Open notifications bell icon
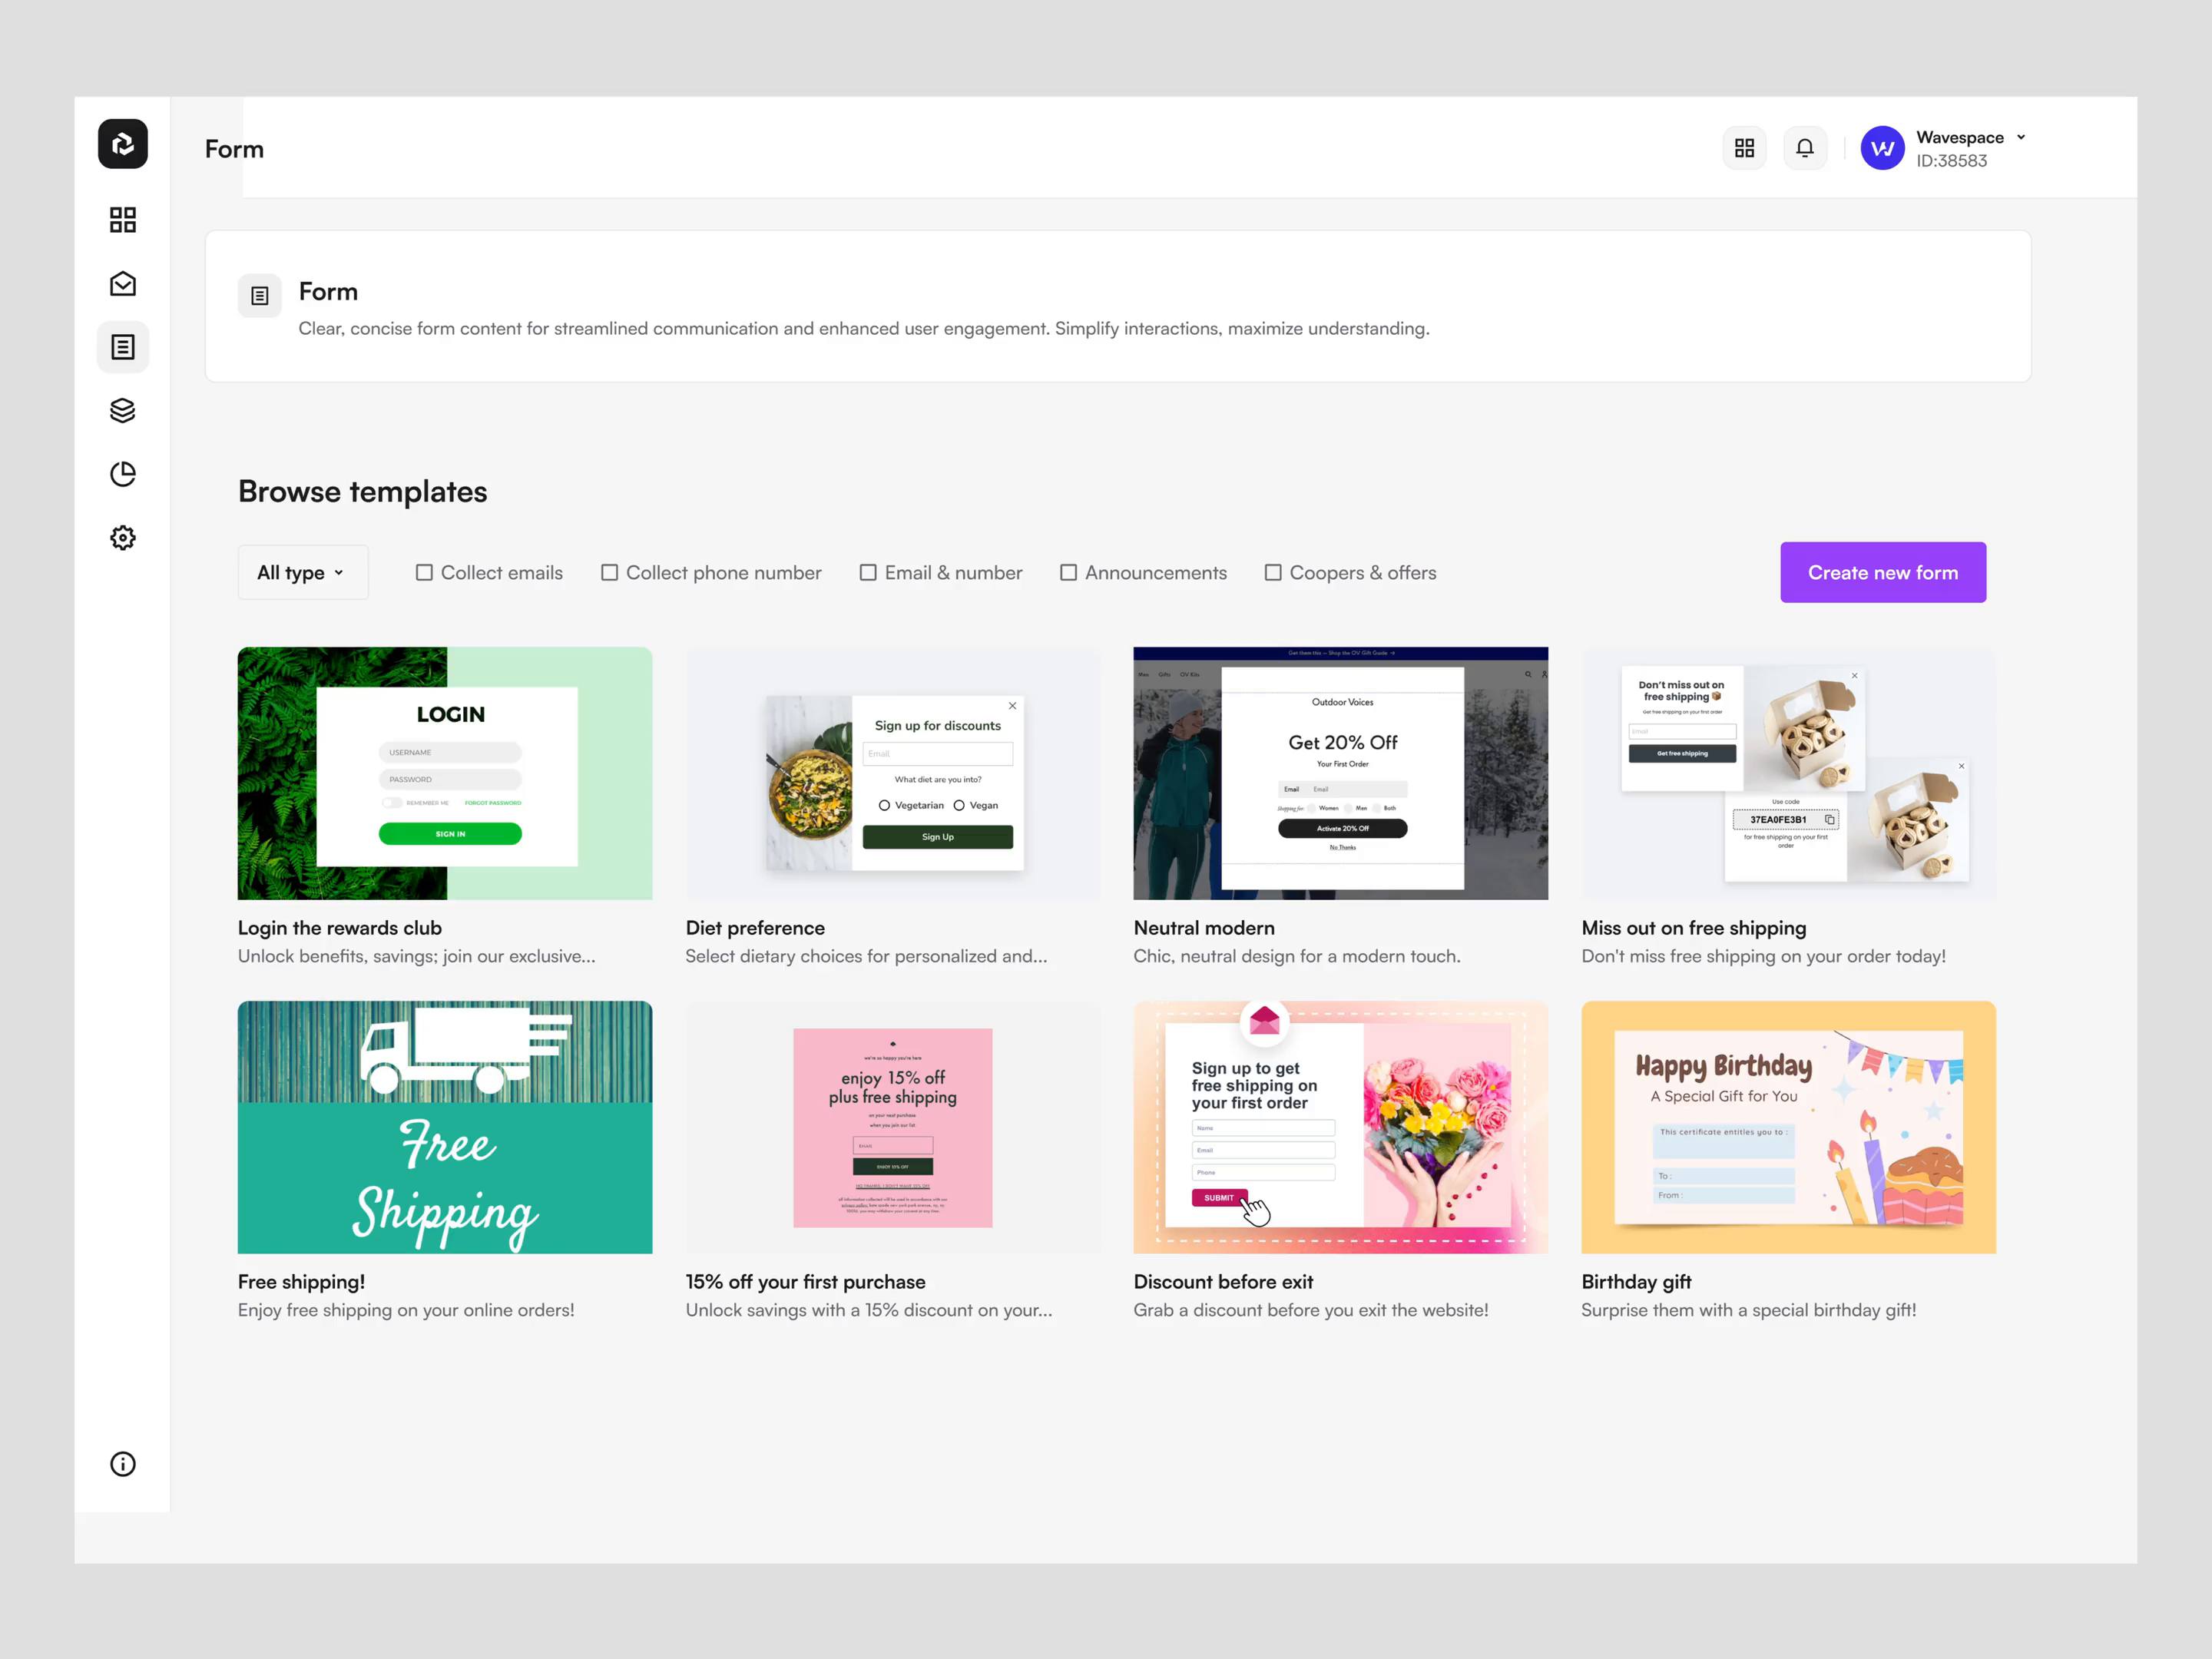 (1805, 147)
